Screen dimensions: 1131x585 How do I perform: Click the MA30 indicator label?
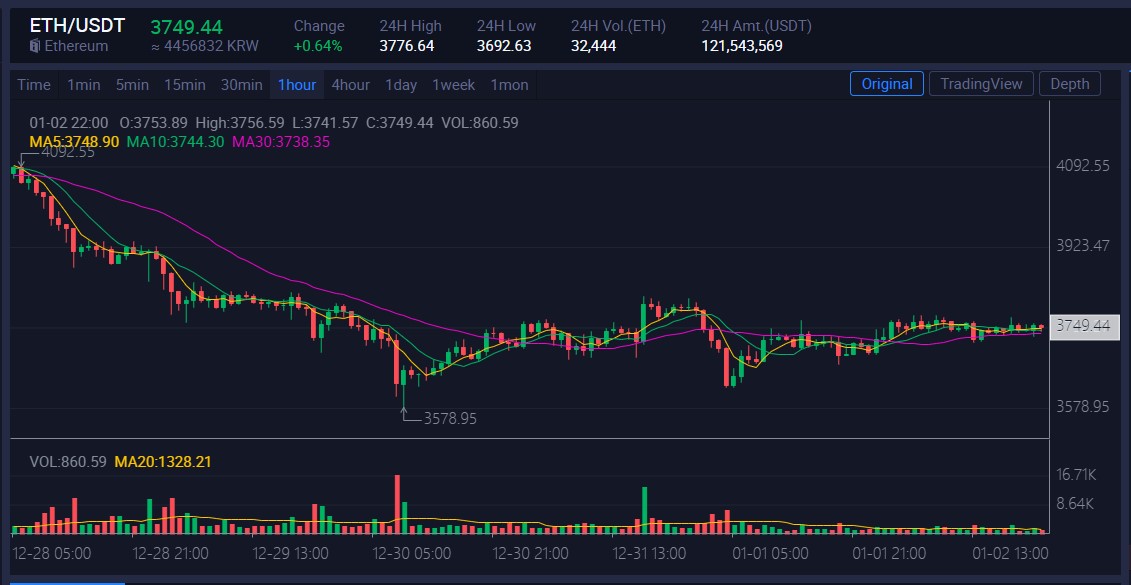click(x=281, y=142)
